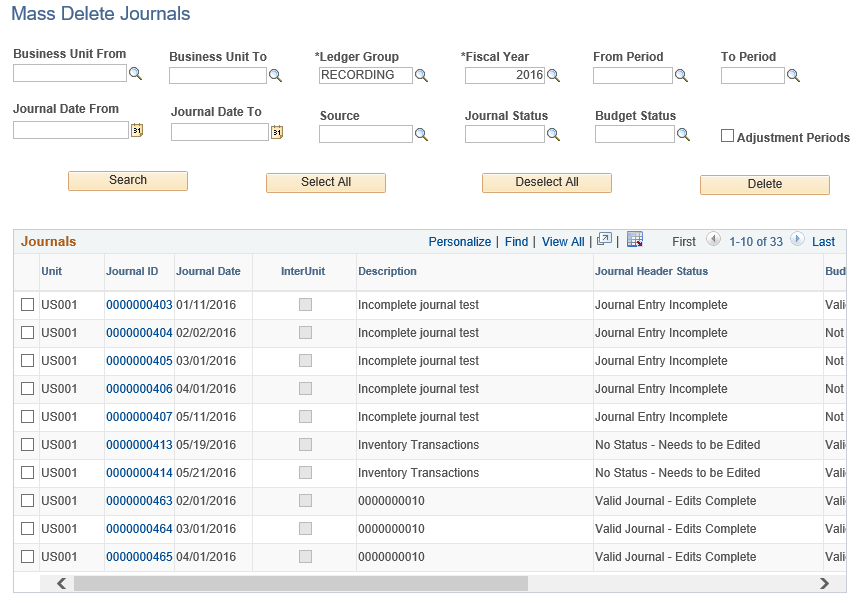This screenshot has width=858, height=603.
Task: Open the Fiscal Year lookup prompt
Action: (x=554, y=75)
